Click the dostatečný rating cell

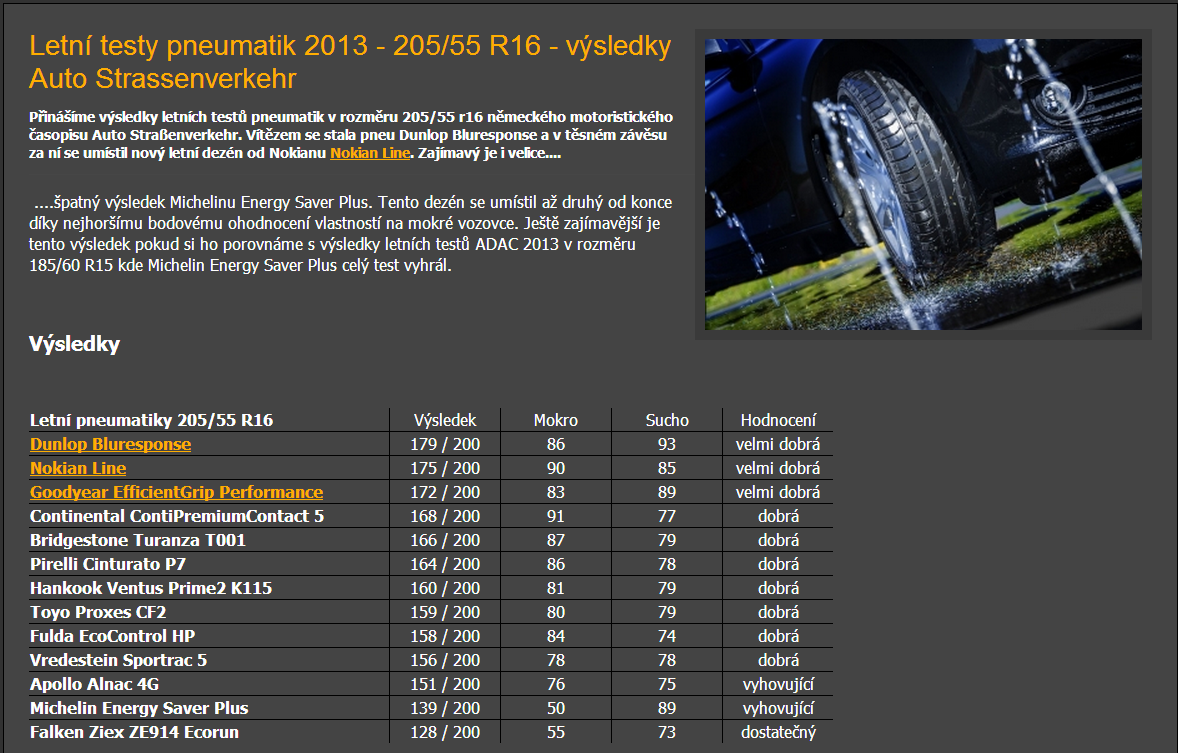click(x=778, y=732)
